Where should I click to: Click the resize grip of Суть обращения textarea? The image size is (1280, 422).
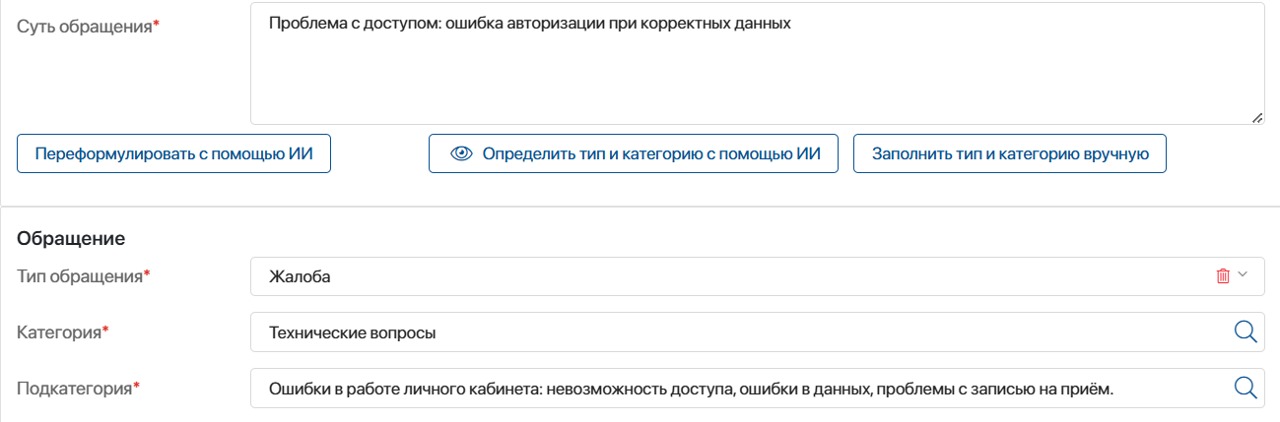(1257, 117)
